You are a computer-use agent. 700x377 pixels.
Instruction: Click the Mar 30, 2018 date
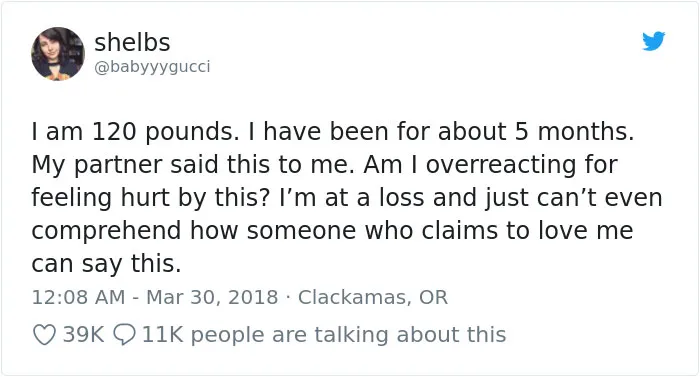click(212, 297)
